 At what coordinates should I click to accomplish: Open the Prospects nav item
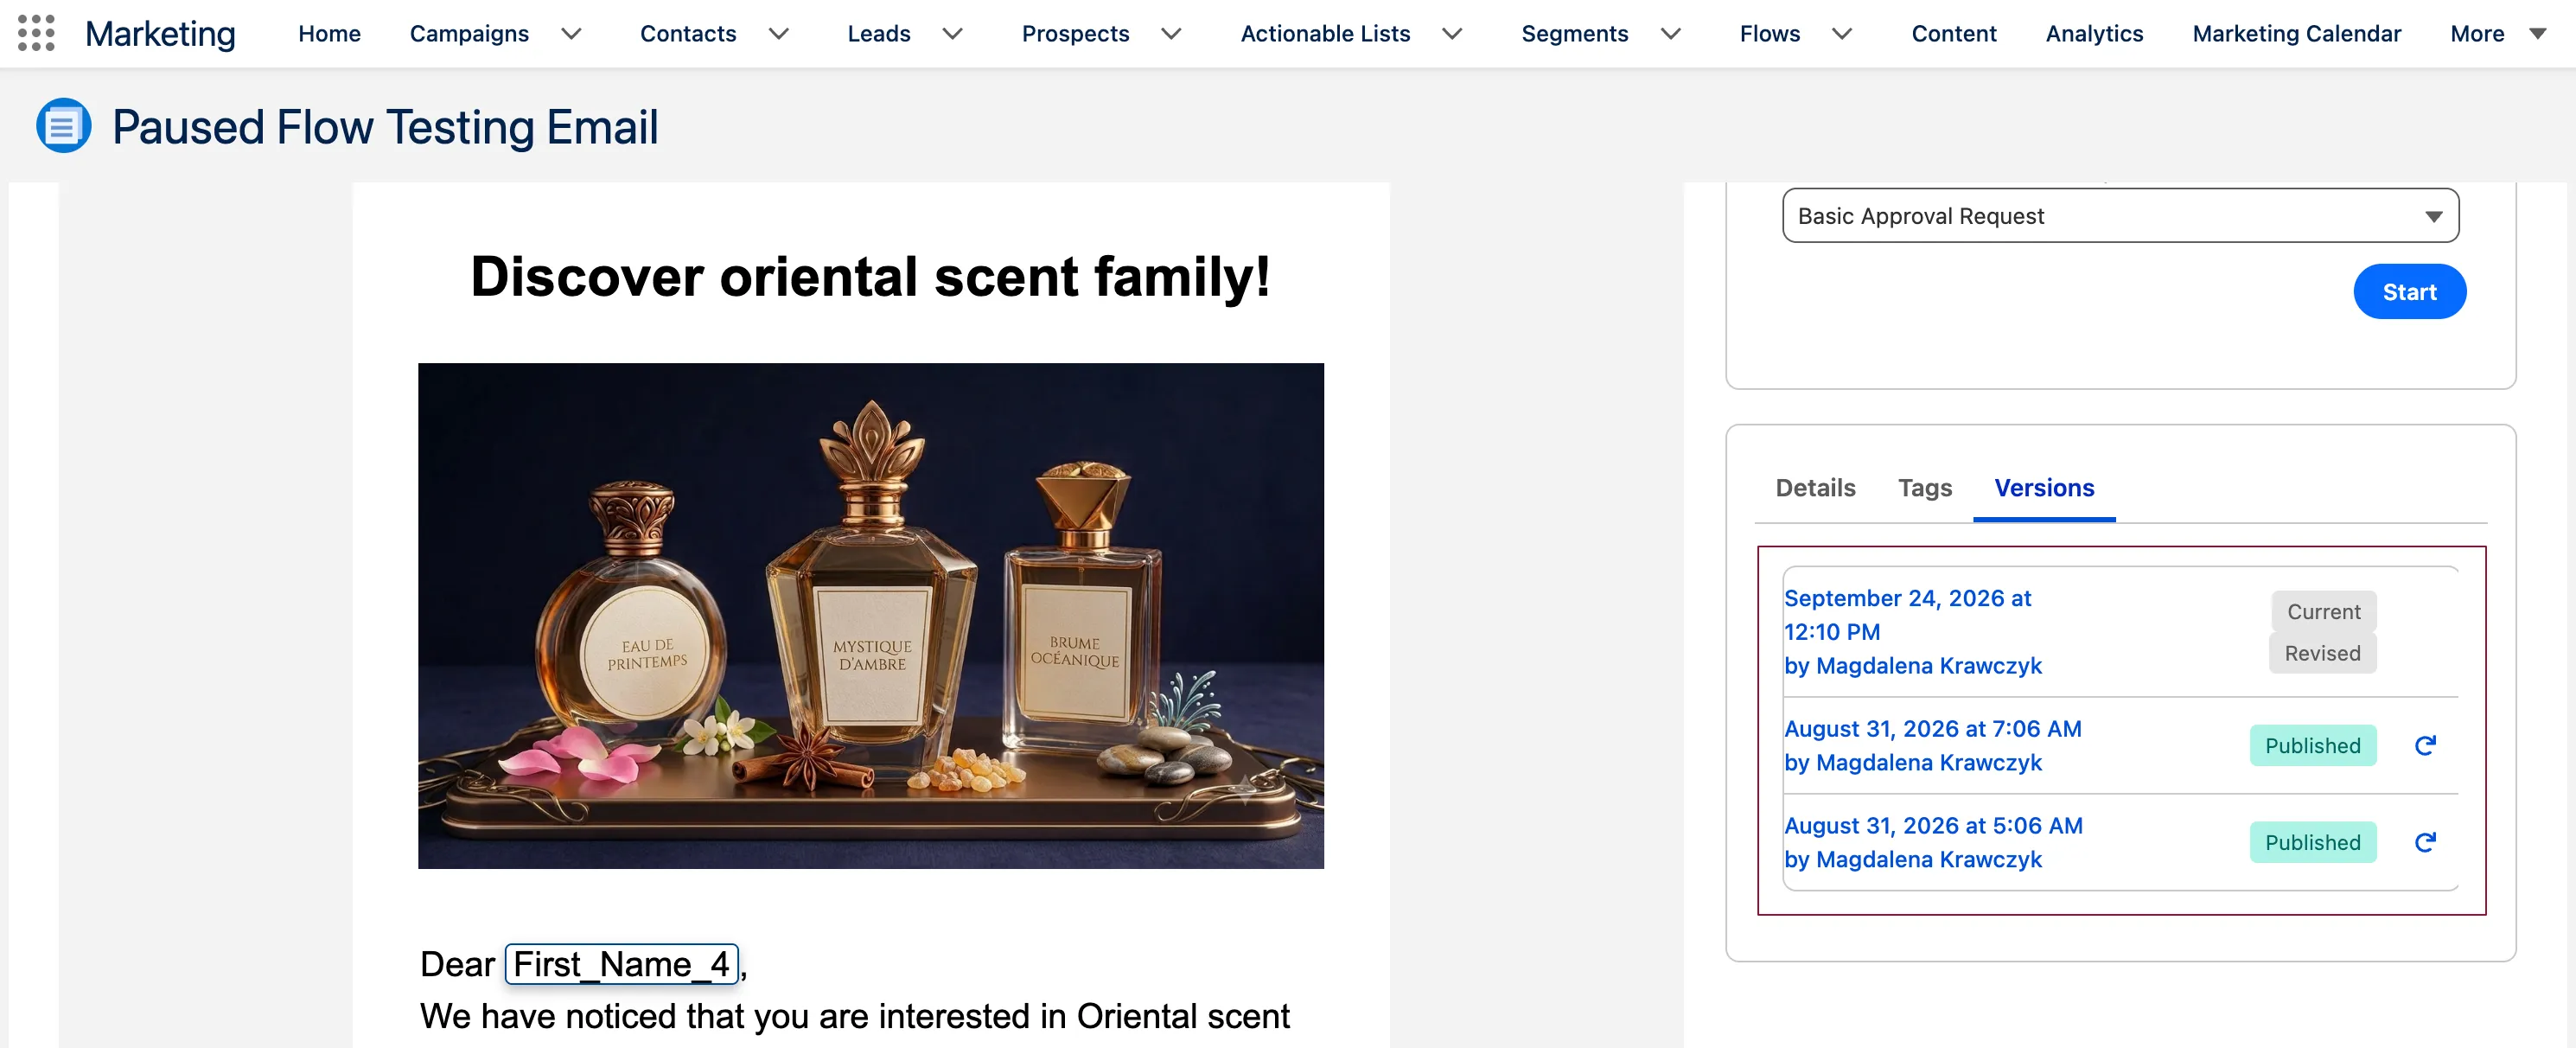click(1075, 34)
